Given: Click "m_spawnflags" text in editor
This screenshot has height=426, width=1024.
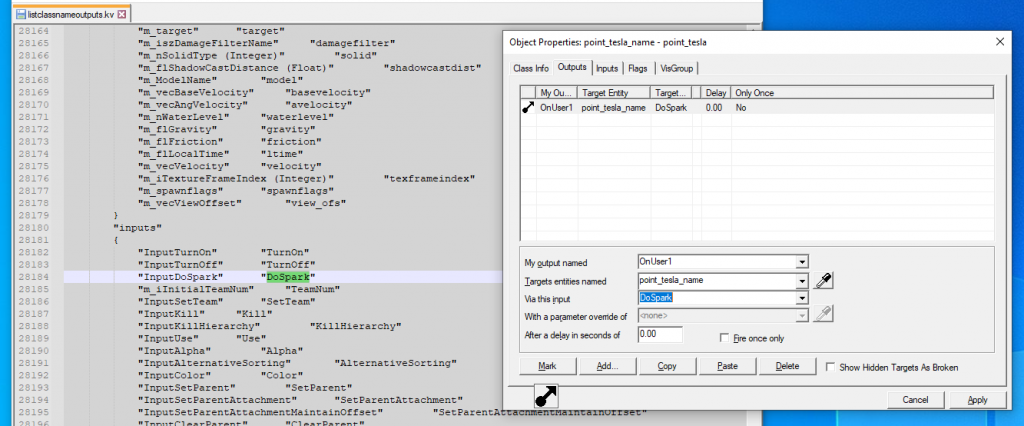Looking at the screenshot, I should [180, 191].
